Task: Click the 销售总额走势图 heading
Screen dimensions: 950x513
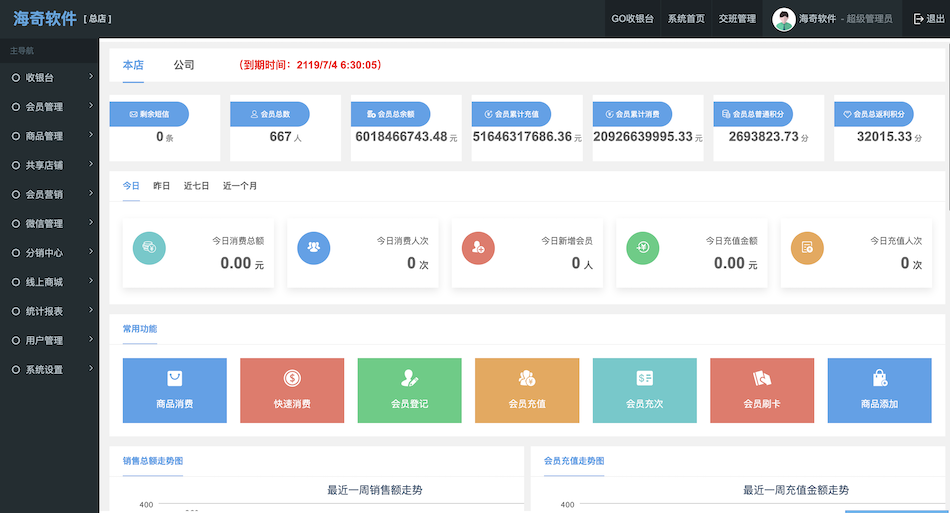Action: coord(153,461)
